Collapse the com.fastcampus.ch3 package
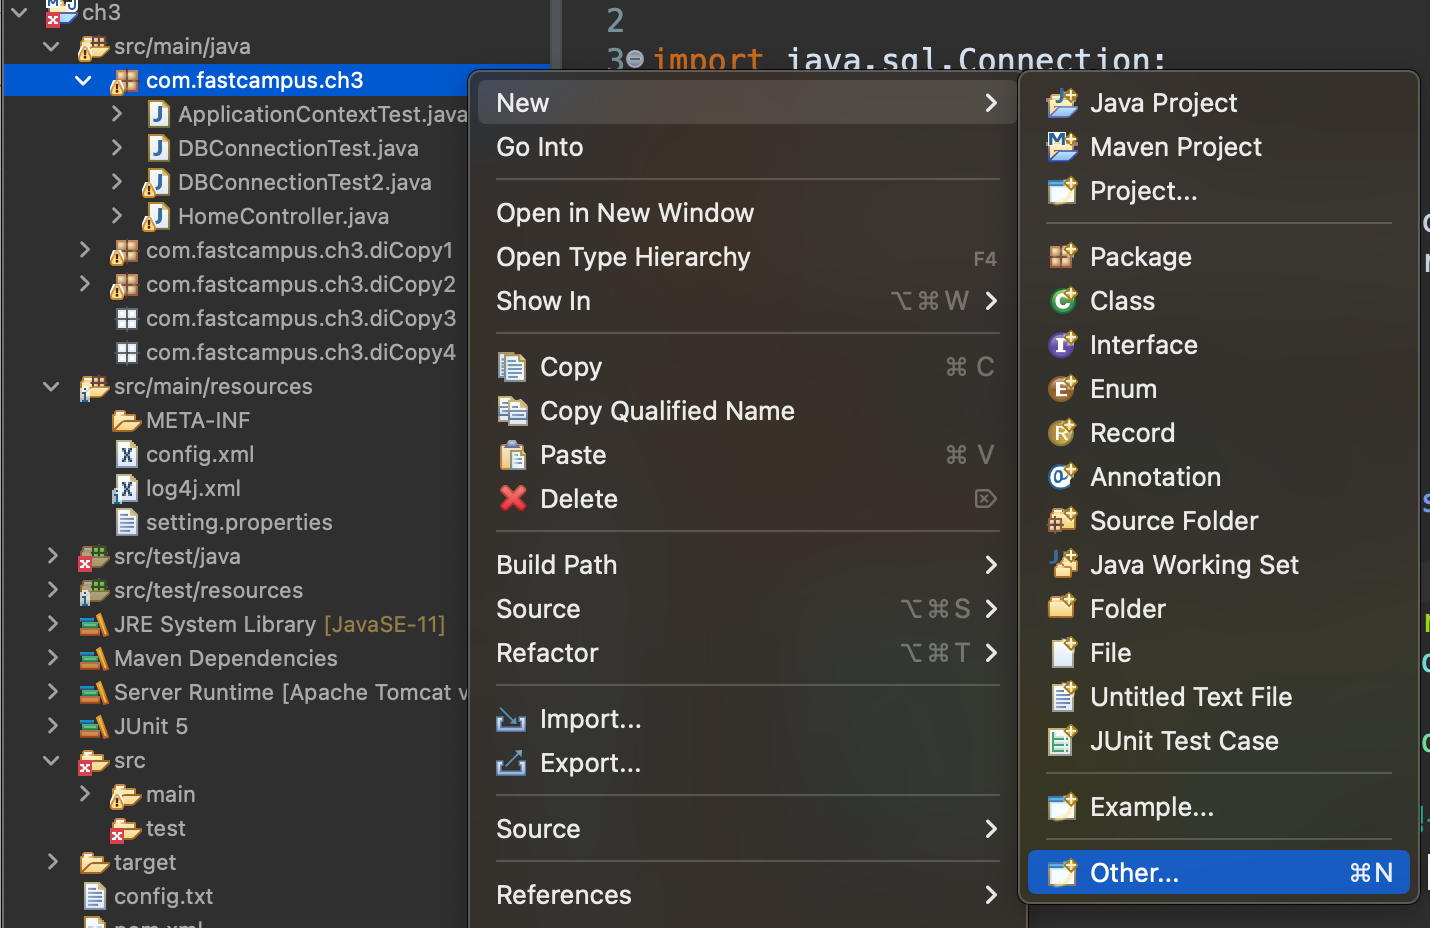 pos(84,81)
